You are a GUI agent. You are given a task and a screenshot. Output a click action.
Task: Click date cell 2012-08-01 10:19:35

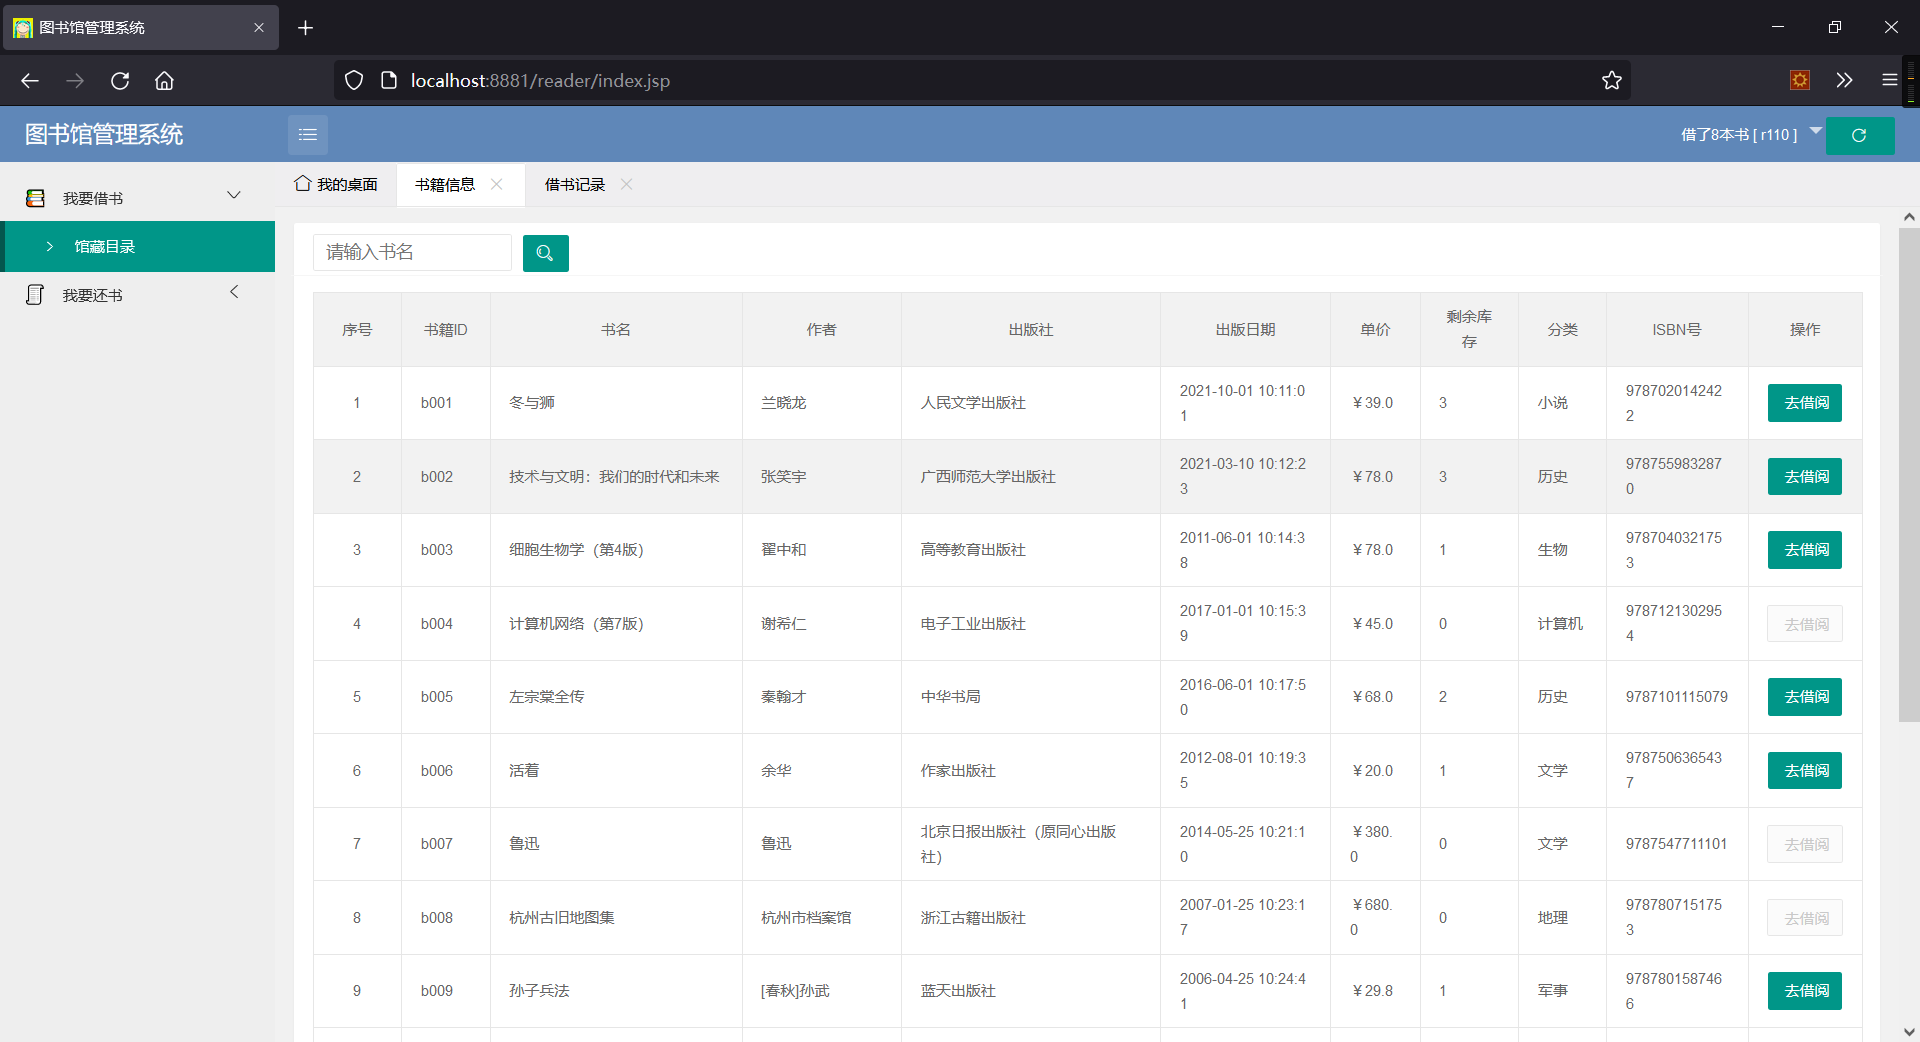point(1243,770)
